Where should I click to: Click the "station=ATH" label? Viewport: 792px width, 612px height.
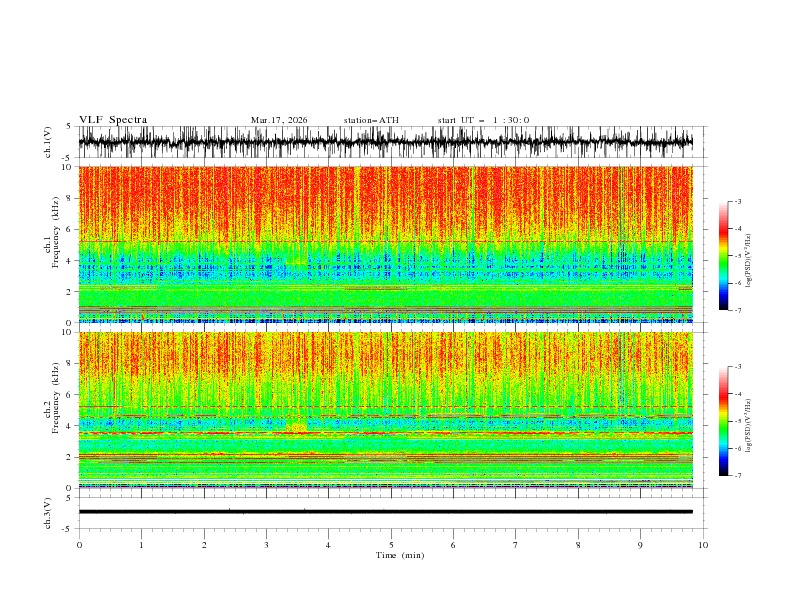tap(371, 120)
